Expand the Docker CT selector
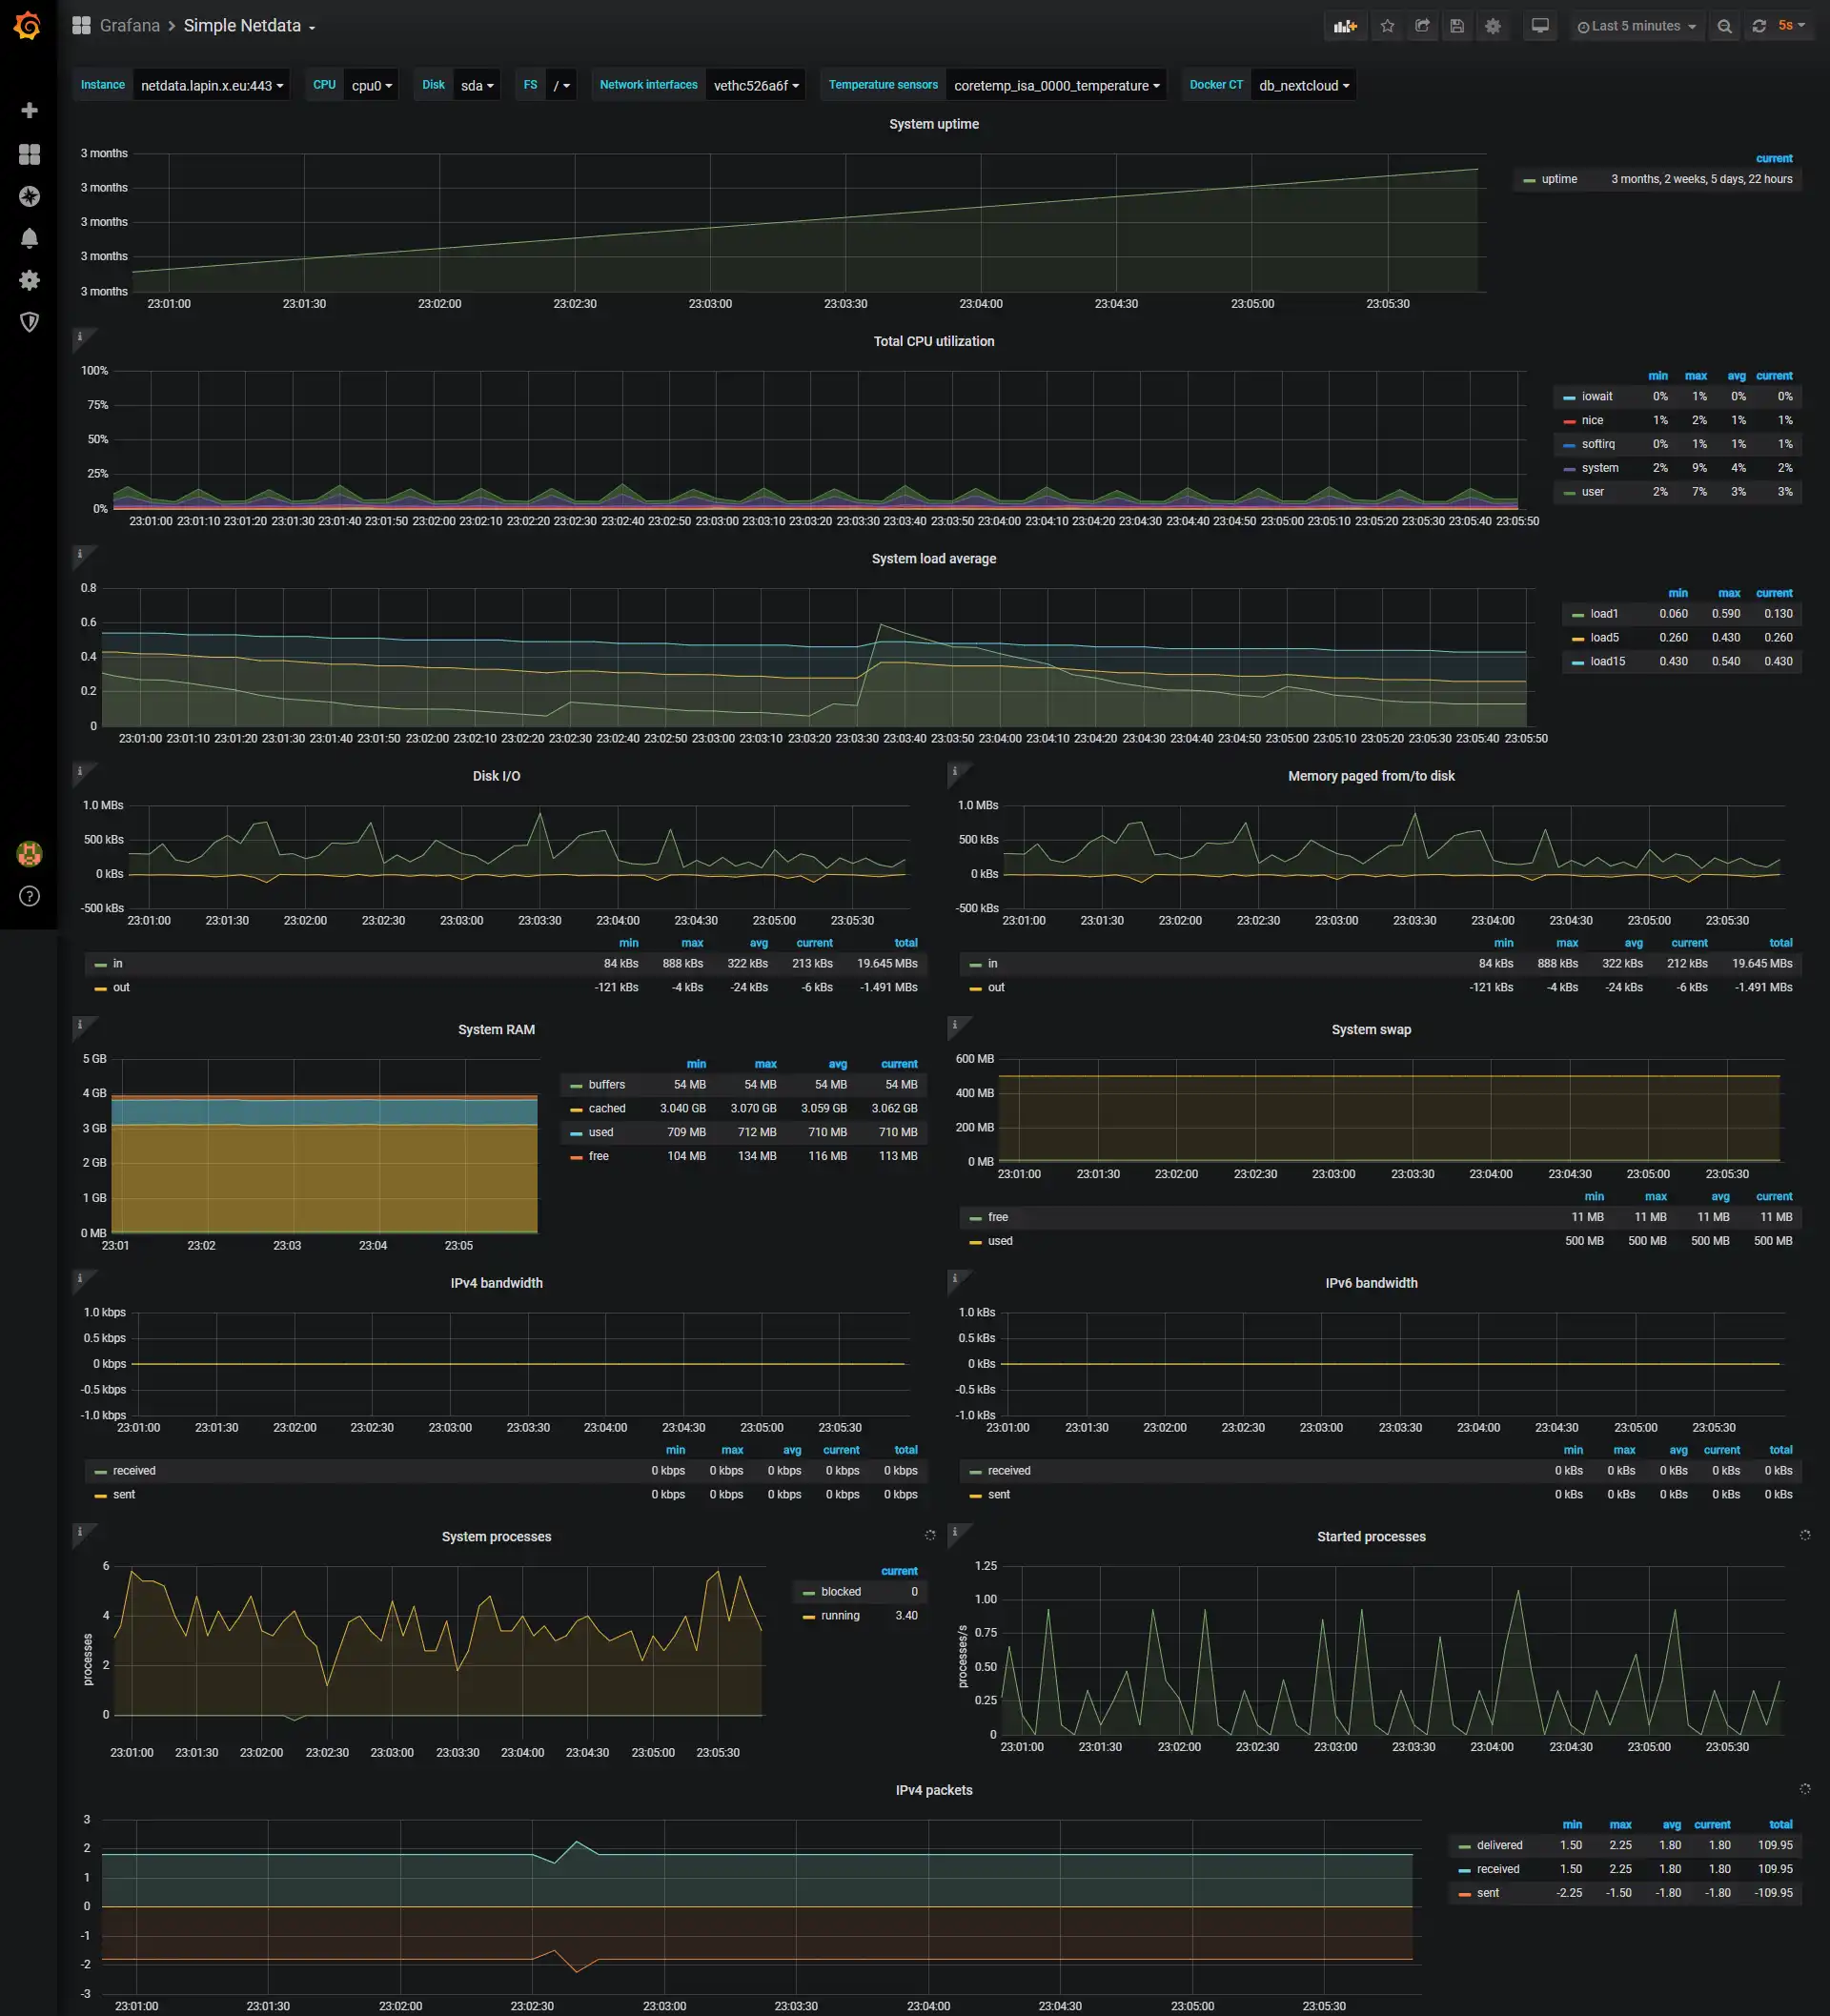 (1303, 85)
